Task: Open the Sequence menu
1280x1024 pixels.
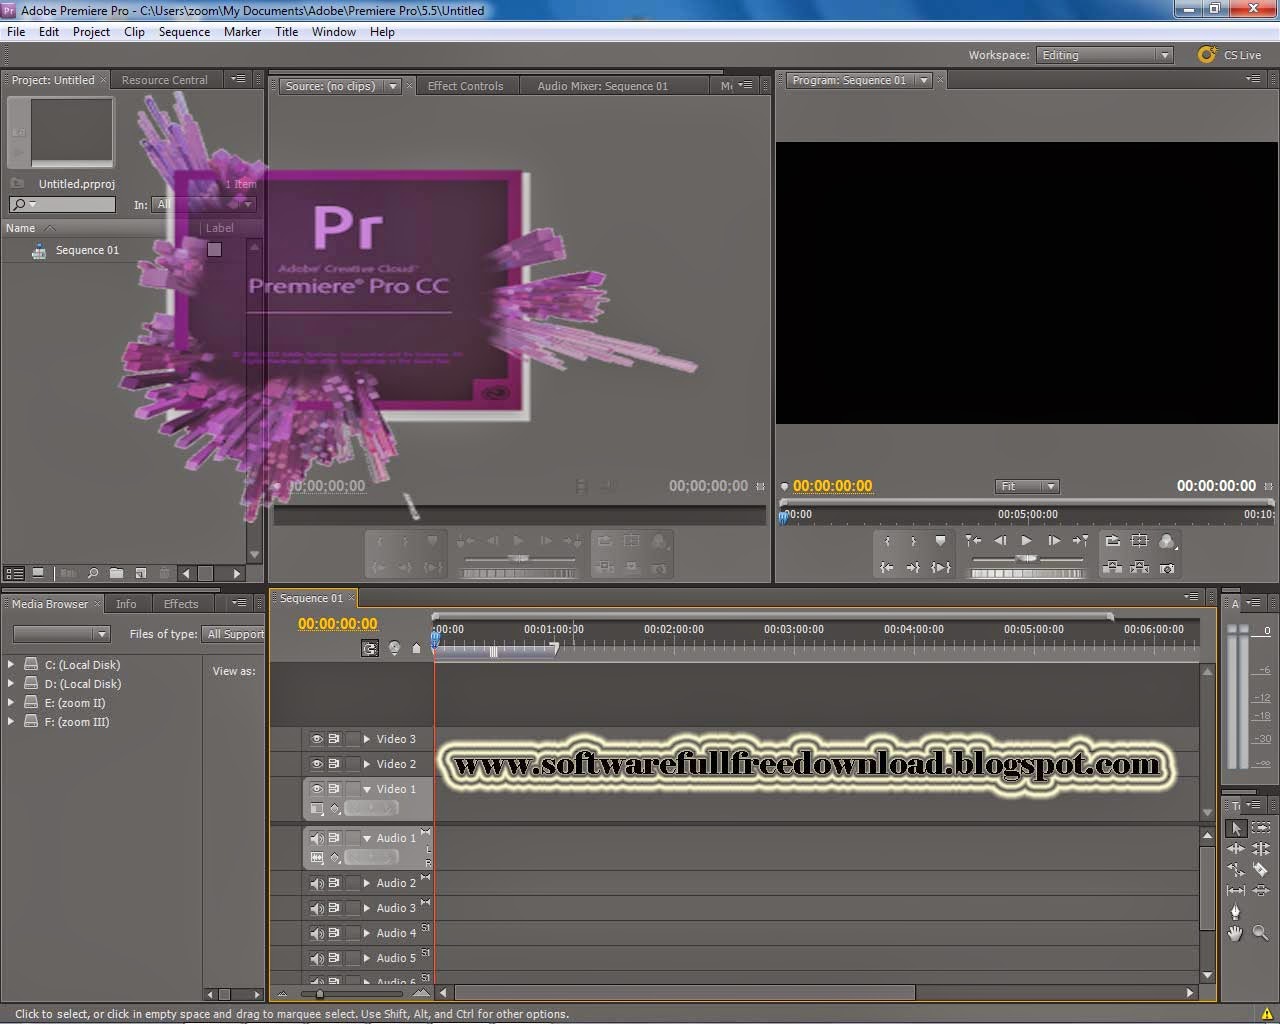Action: coord(184,32)
